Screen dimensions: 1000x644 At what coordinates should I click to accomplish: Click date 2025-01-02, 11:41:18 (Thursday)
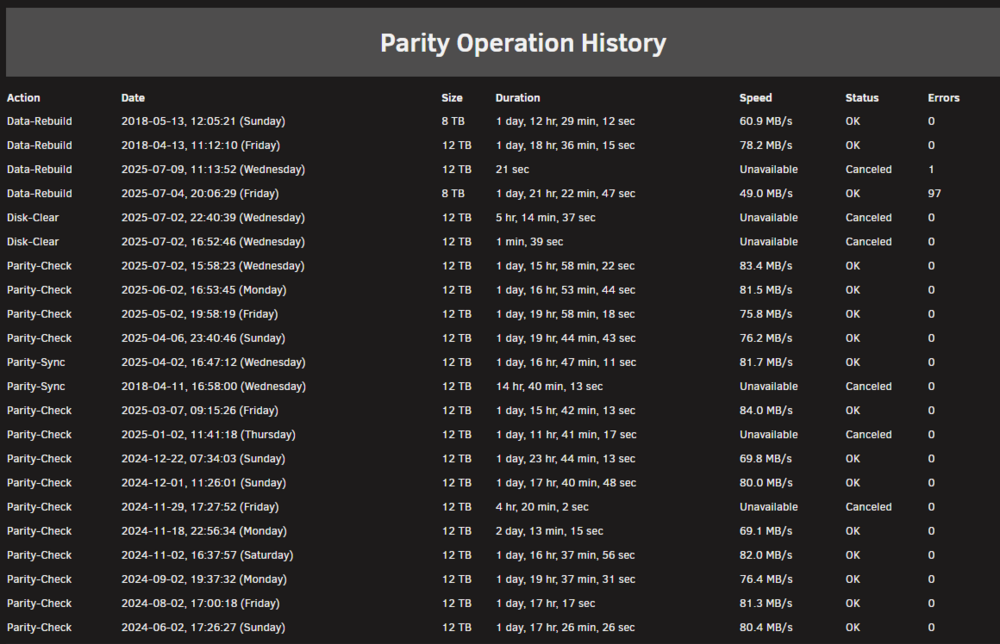pos(209,435)
